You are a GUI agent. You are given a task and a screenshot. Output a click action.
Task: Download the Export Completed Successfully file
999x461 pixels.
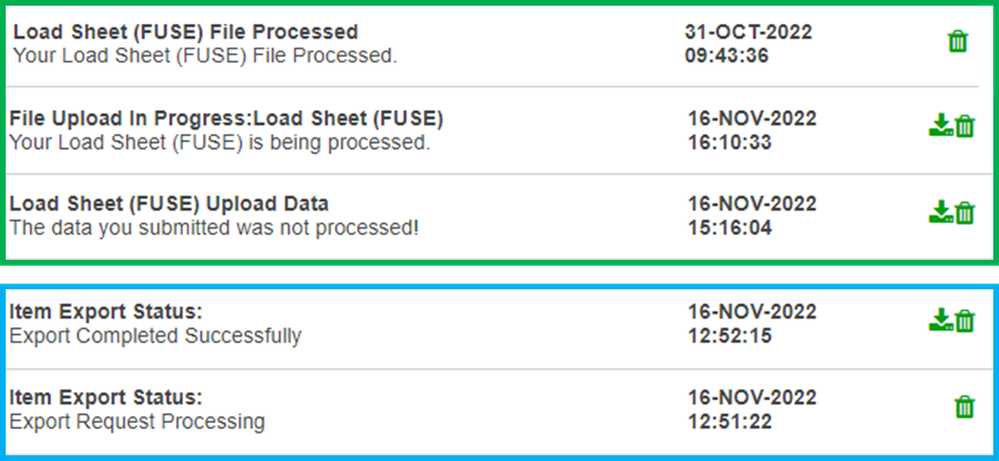pyautogui.click(x=939, y=320)
